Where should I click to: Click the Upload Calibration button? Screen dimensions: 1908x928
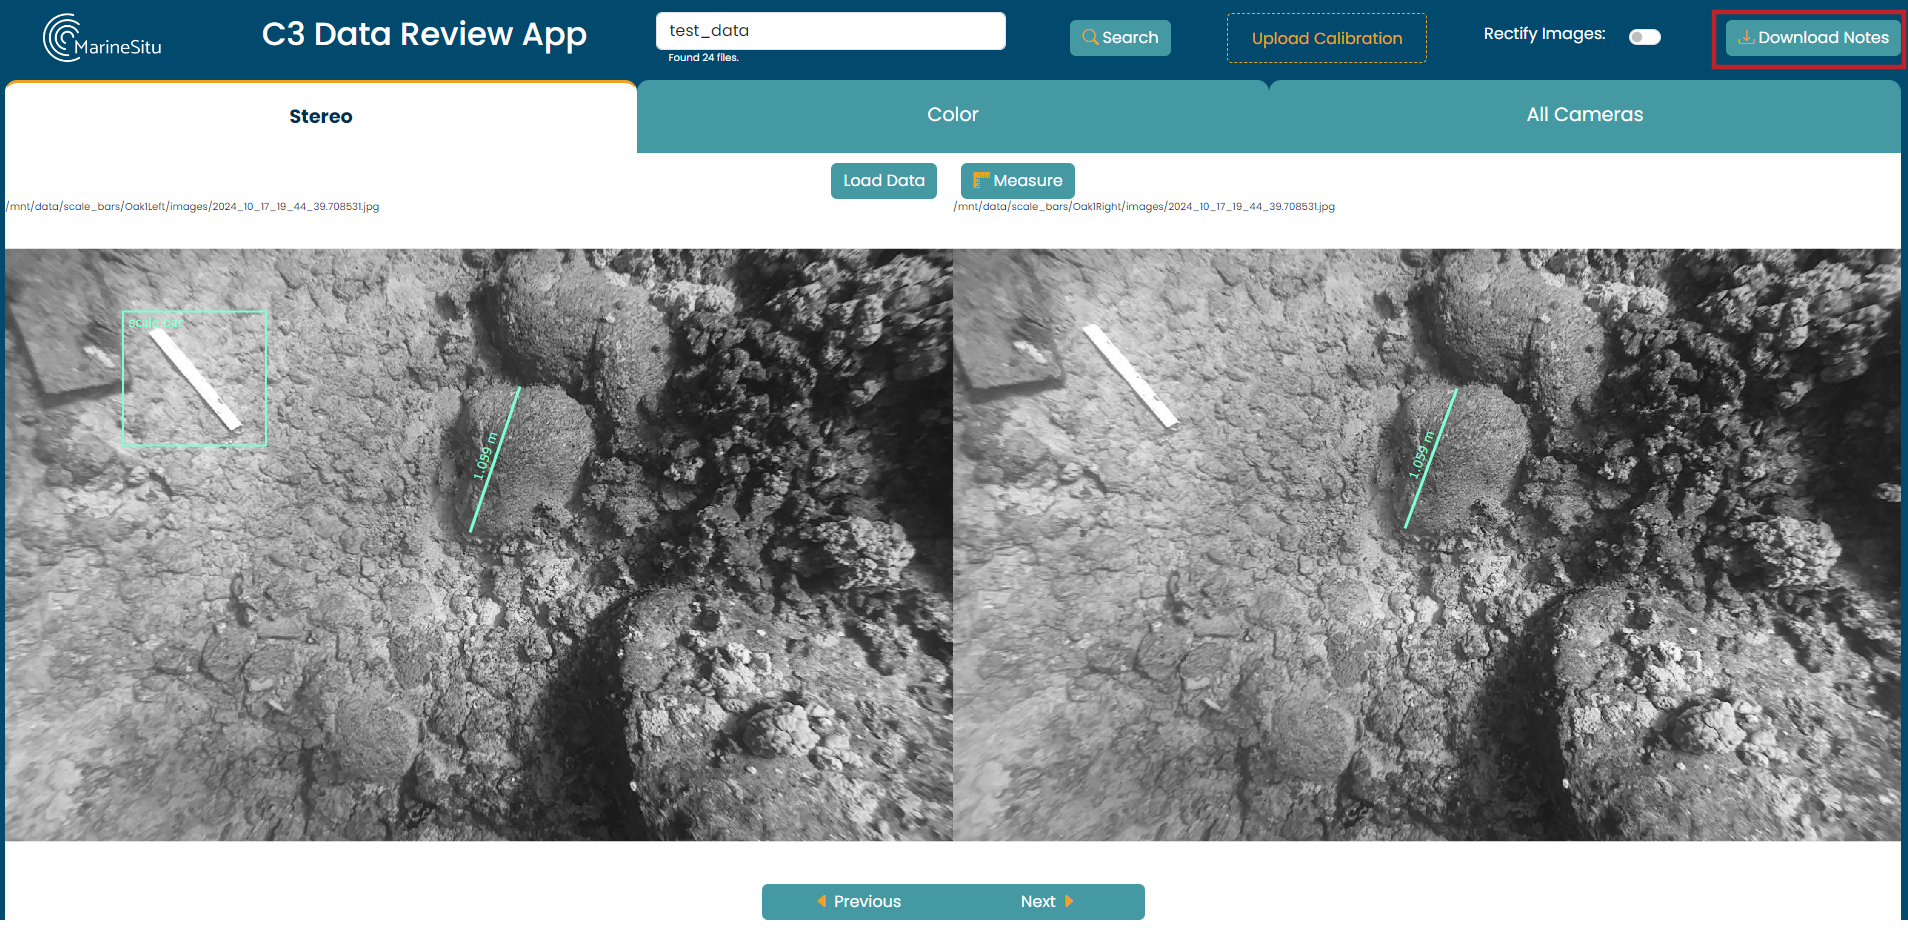coord(1326,38)
